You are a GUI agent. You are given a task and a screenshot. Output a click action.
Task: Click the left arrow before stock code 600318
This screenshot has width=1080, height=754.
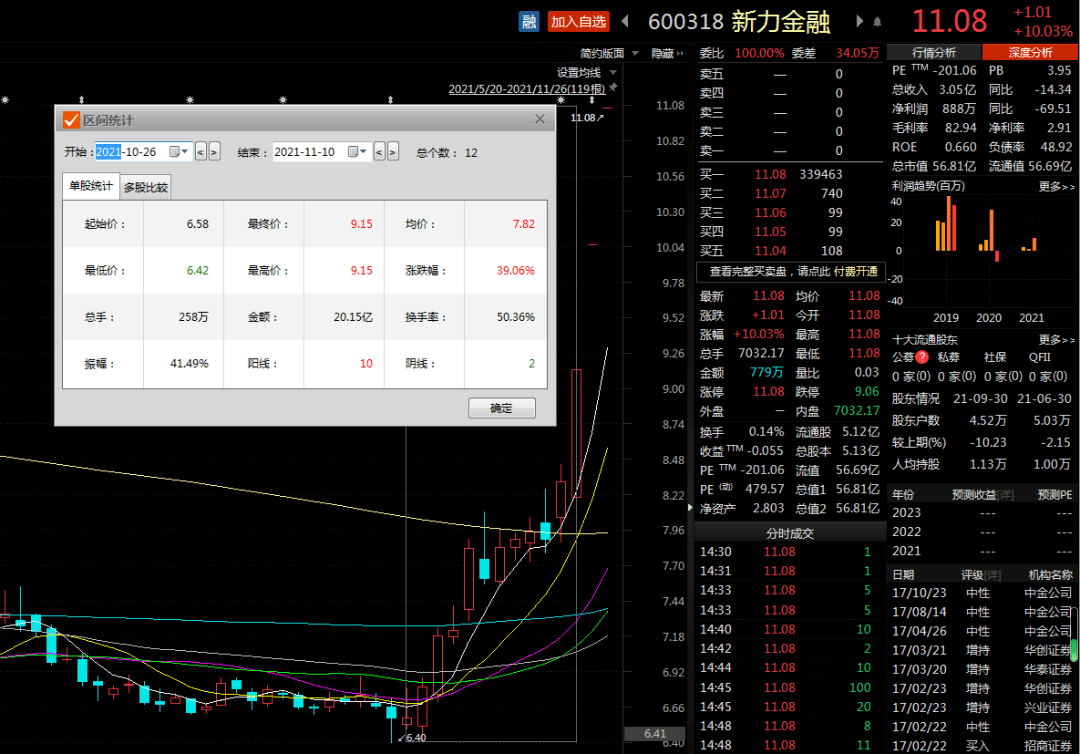tap(626, 21)
